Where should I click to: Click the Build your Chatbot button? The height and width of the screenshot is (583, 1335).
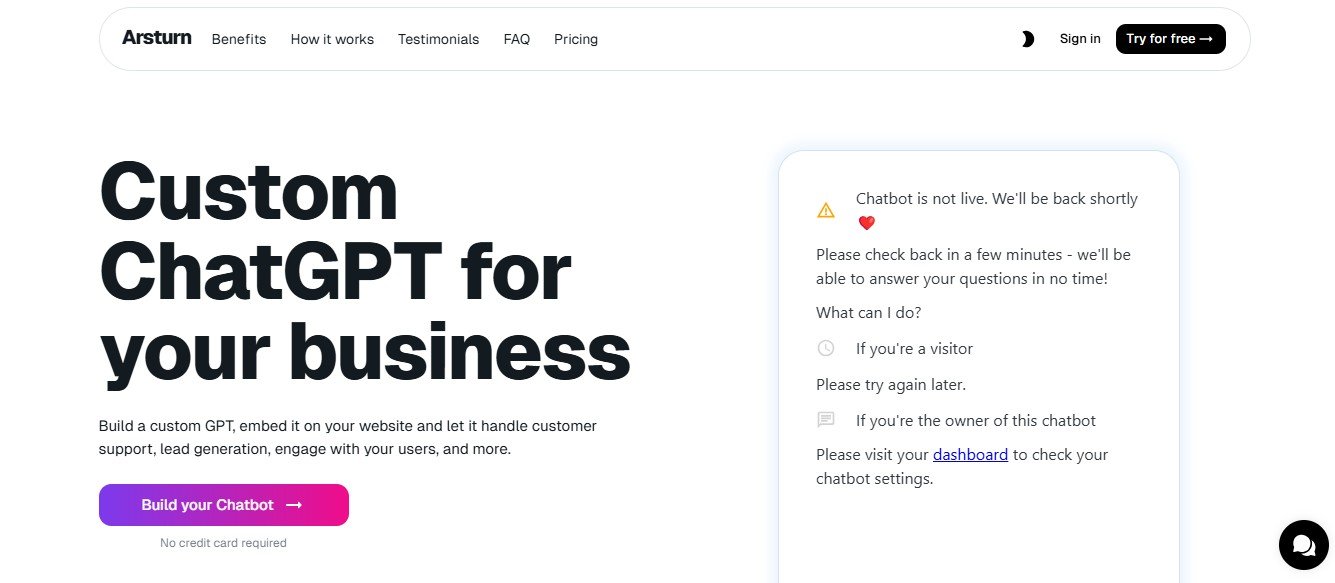pyautogui.click(x=223, y=505)
